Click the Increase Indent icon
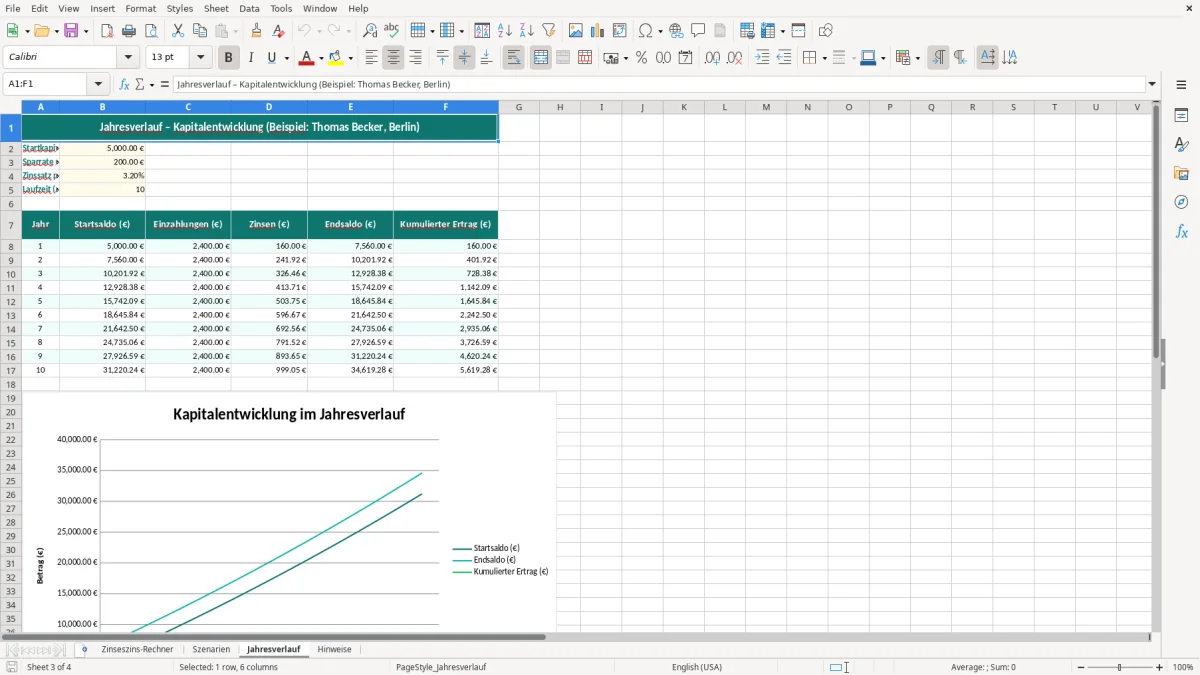This screenshot has height=675, width=1200. [x=762, y=58]
